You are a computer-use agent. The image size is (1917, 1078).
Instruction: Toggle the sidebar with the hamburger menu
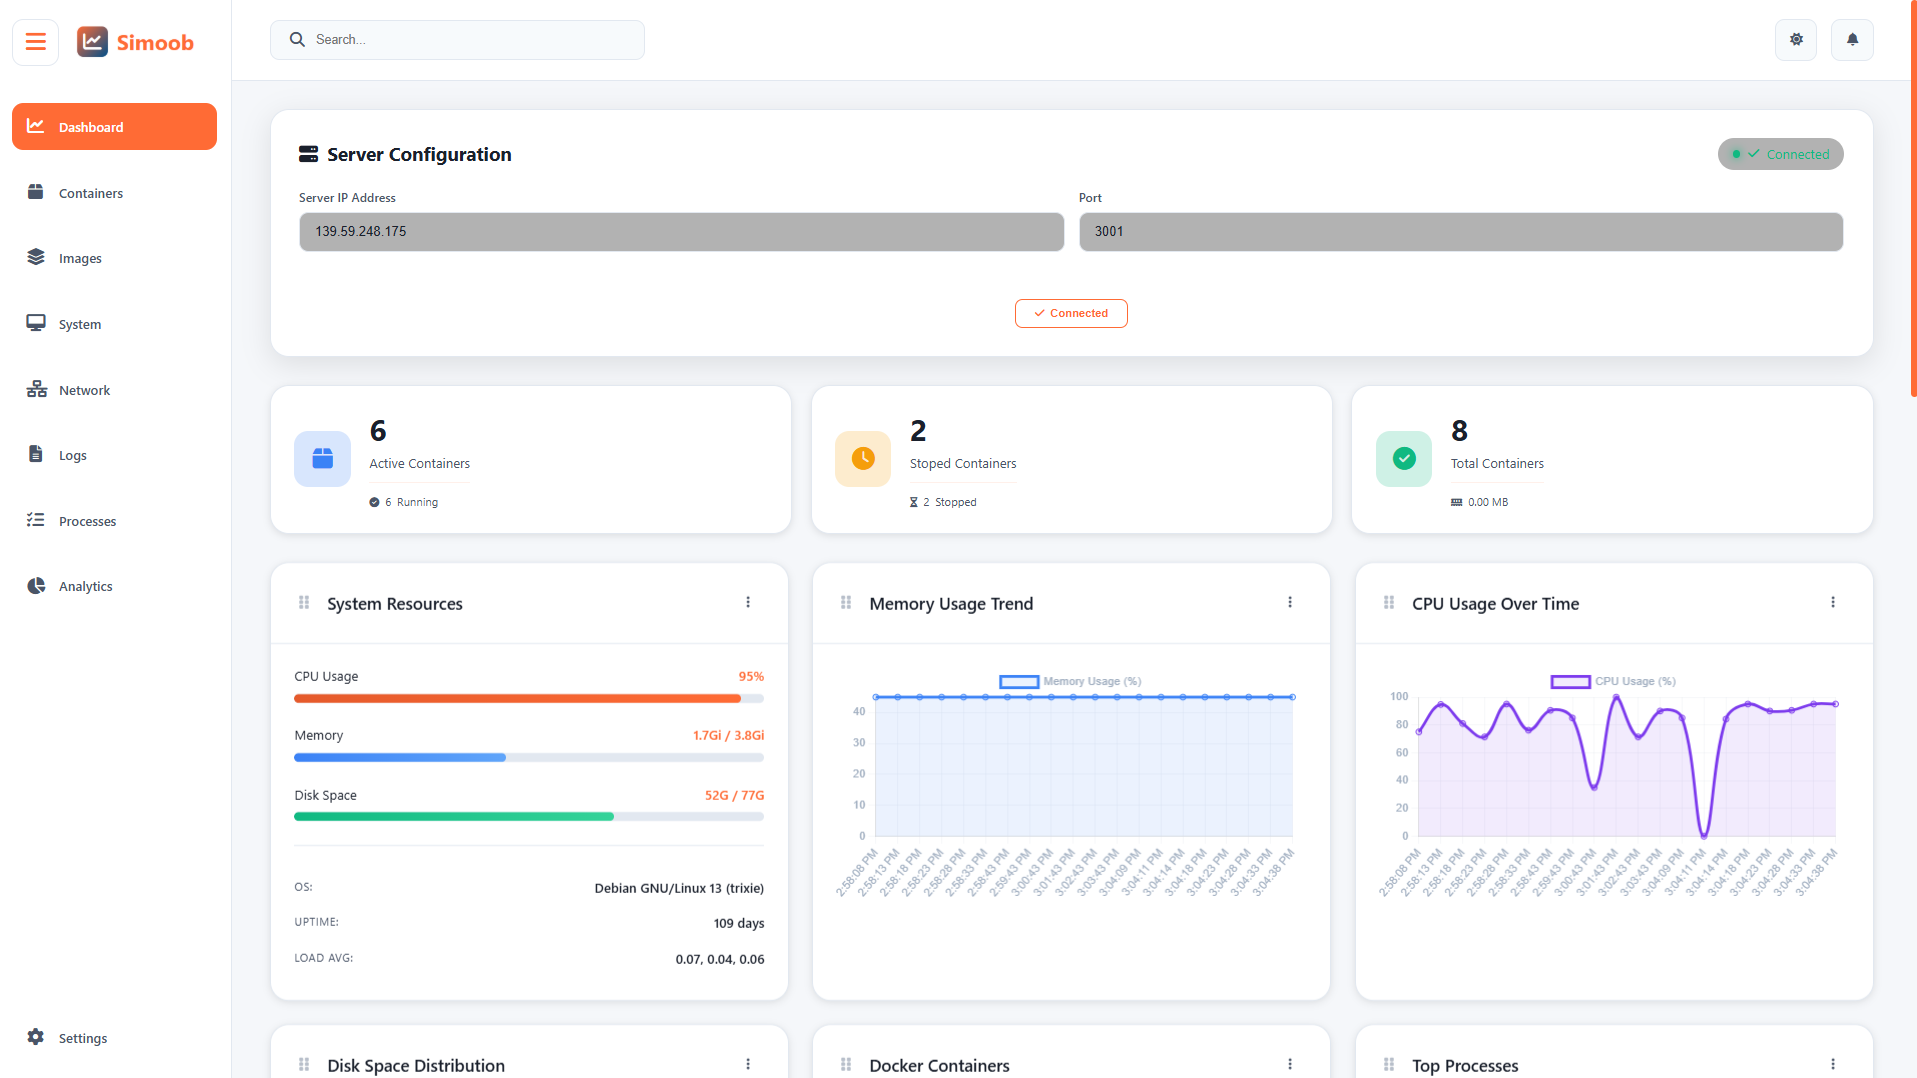tap(34, 41)
